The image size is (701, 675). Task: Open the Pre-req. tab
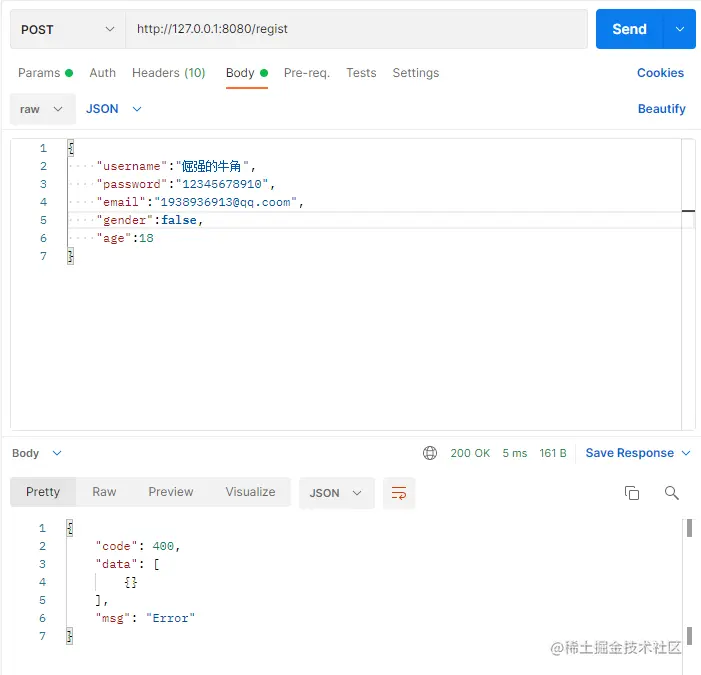(x=307, y=73)
